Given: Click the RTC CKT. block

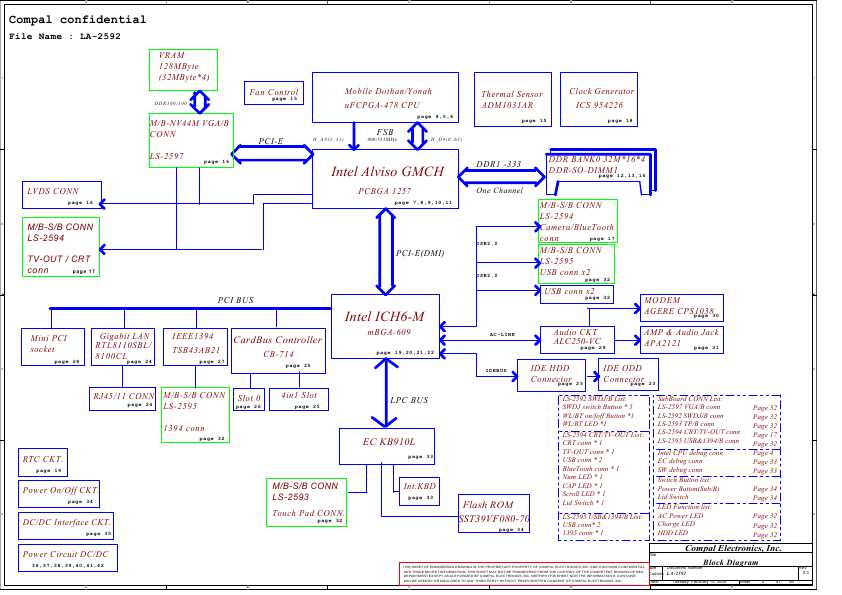Looking at the screenshot, I should [x=43, y=462].
